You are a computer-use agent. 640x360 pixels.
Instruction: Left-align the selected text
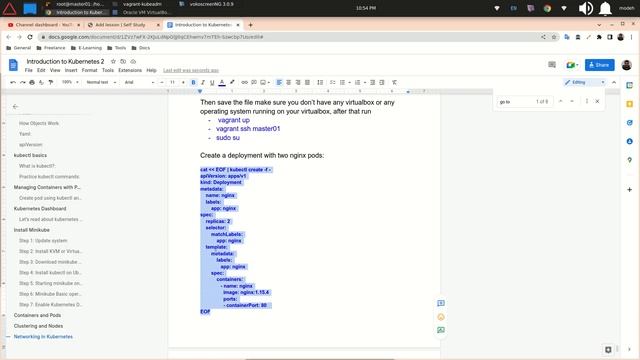[x=279, y=82]
